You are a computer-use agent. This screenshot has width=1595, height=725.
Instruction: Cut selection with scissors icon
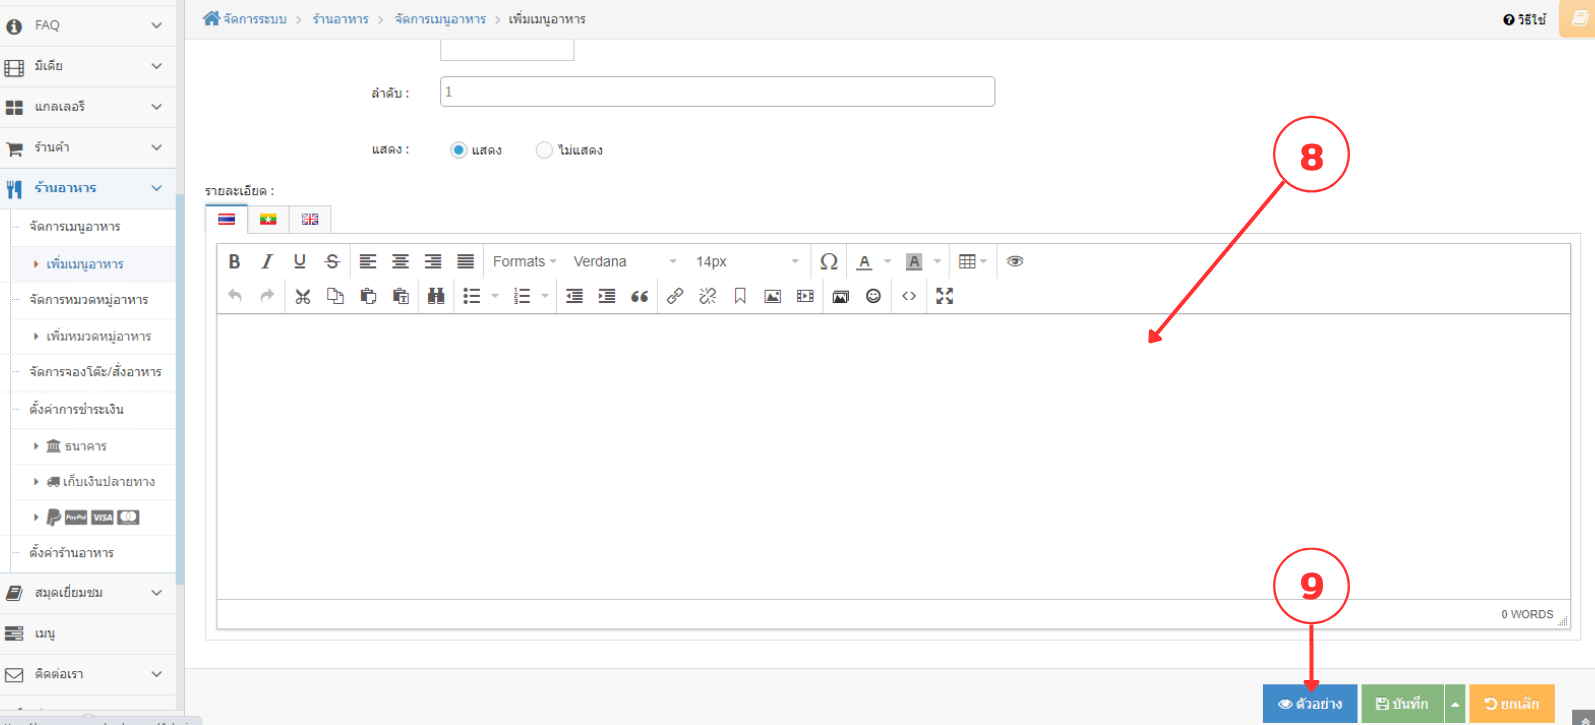(303, 296)
